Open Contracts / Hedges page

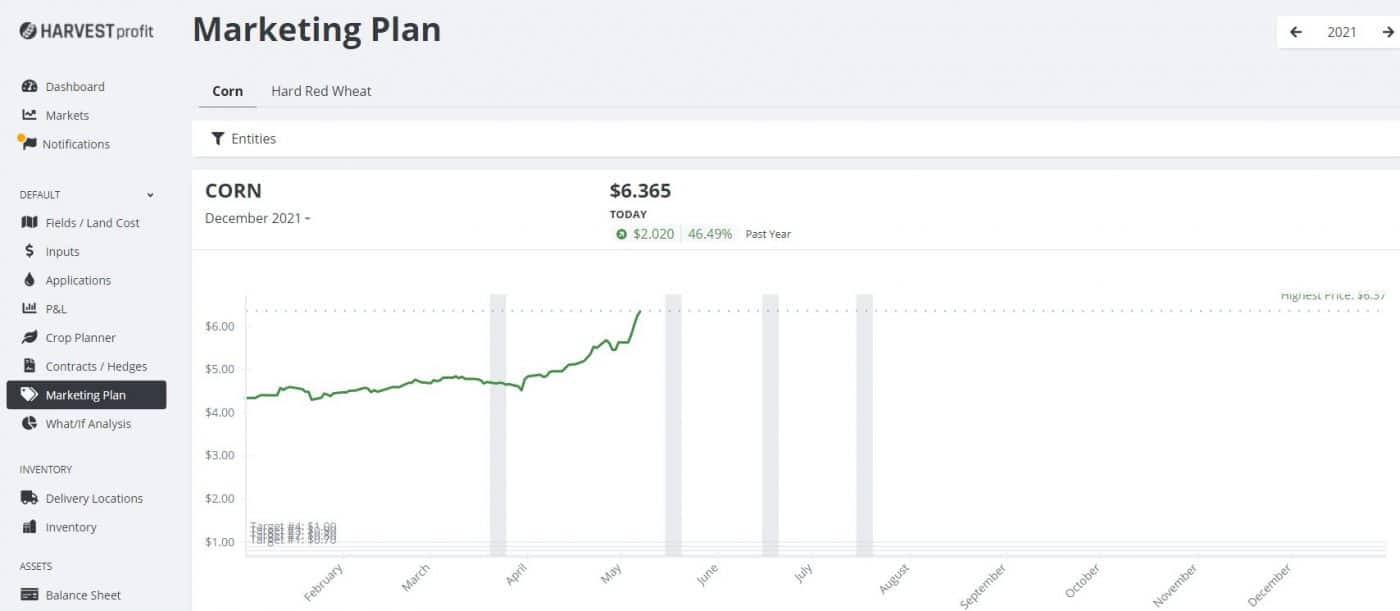pos(96,367)
